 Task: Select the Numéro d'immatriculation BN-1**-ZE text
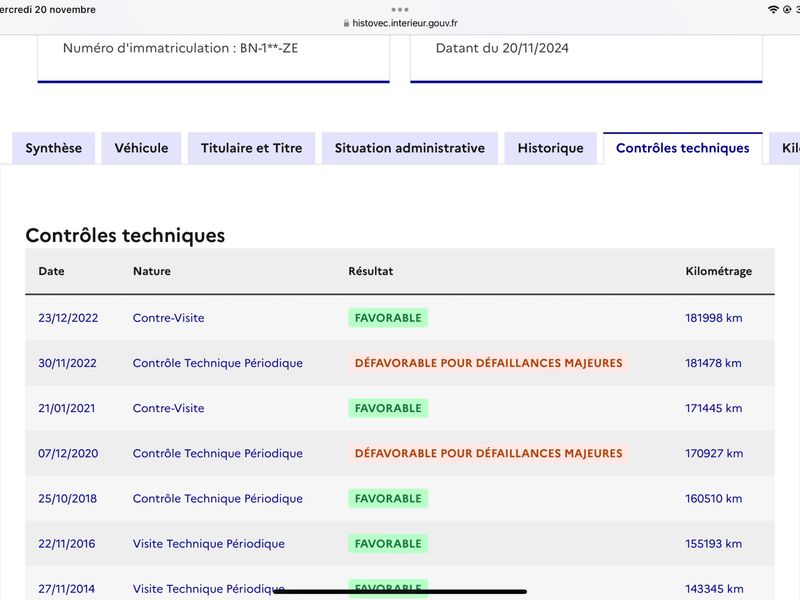coord(180,48)
